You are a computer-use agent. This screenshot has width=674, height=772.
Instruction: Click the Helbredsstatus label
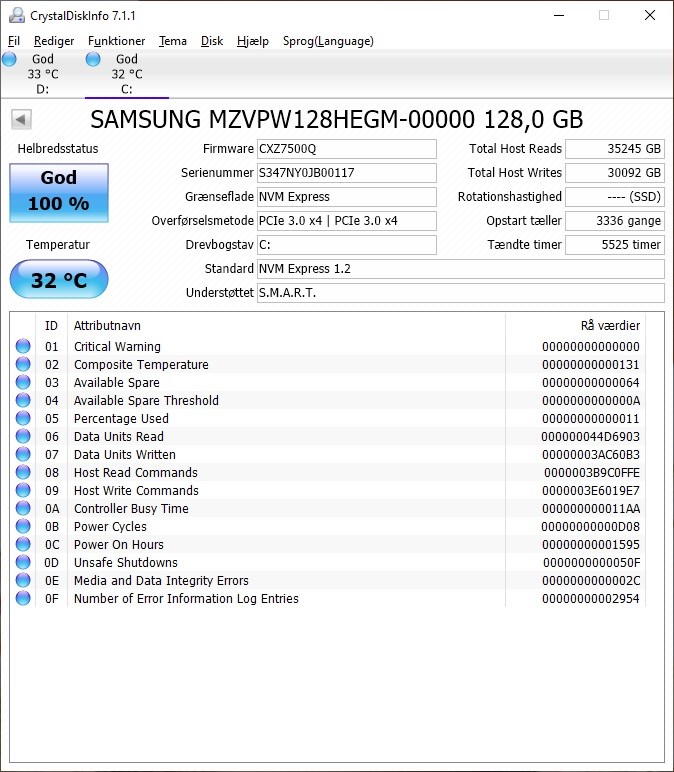pyautogui.click(x=58, y=149)
